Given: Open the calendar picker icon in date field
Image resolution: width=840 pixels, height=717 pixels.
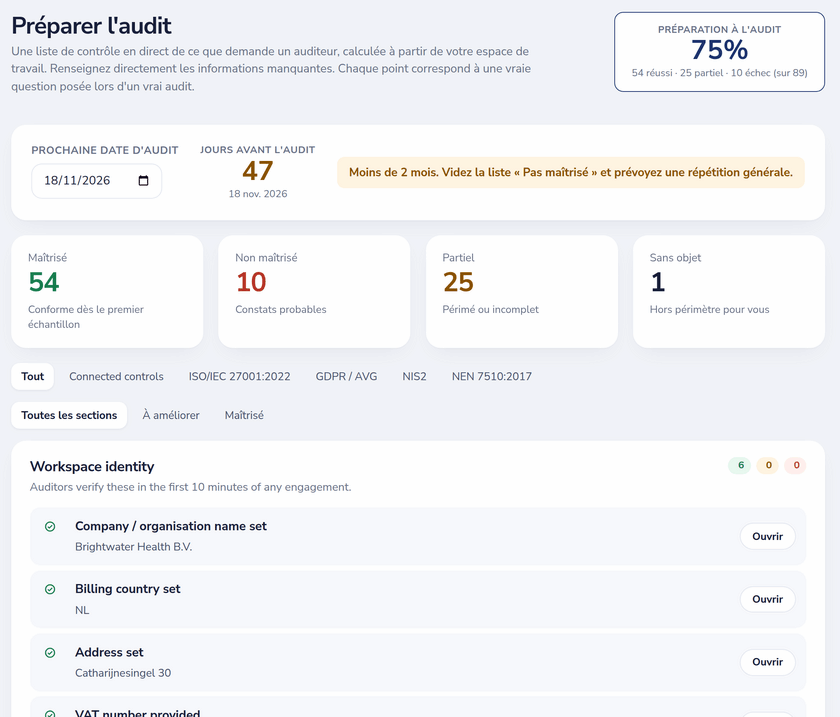Looking at the screenshot, I should (143, 181).
